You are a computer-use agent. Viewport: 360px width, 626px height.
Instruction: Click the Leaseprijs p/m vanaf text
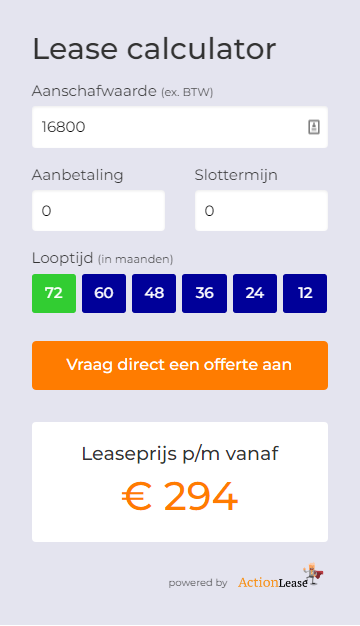(180, 454)
